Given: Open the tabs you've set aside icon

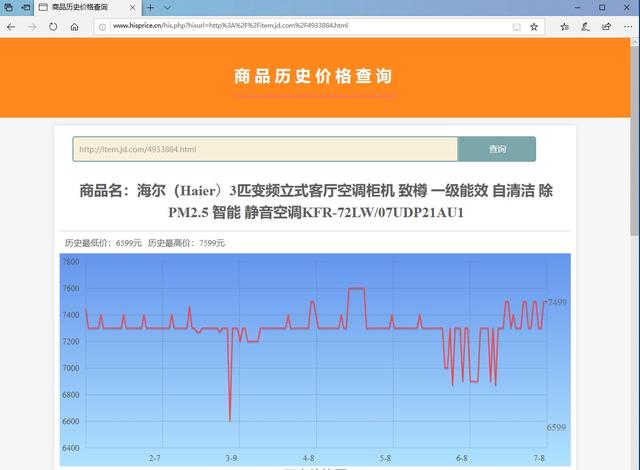Looking at the screenshot, I should point(8,7).
